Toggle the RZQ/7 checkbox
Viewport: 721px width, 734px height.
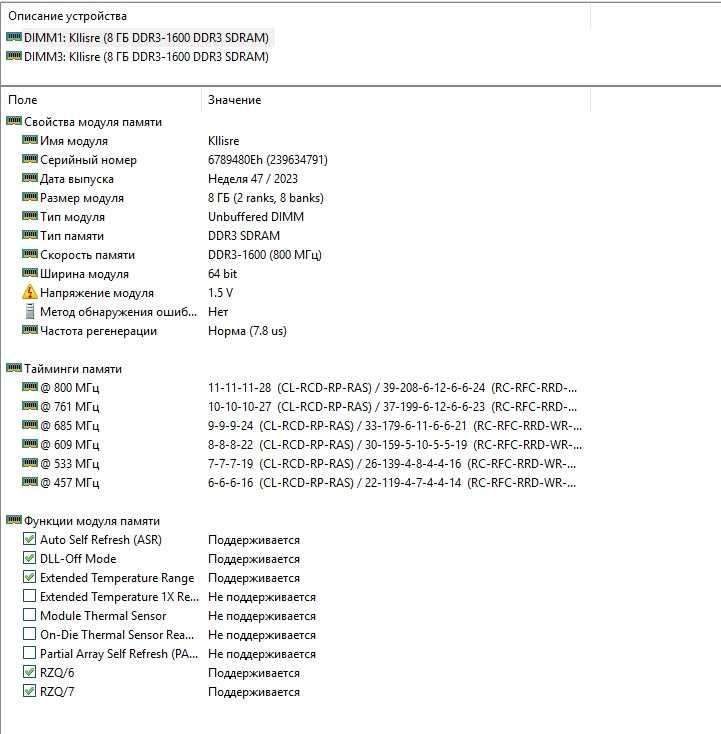(29, 691)
